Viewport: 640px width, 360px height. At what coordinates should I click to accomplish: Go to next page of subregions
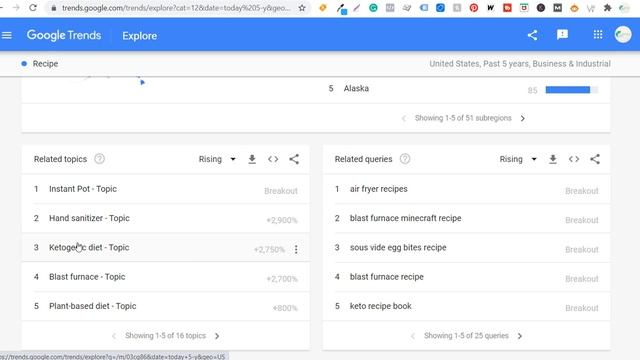(523, 118)
